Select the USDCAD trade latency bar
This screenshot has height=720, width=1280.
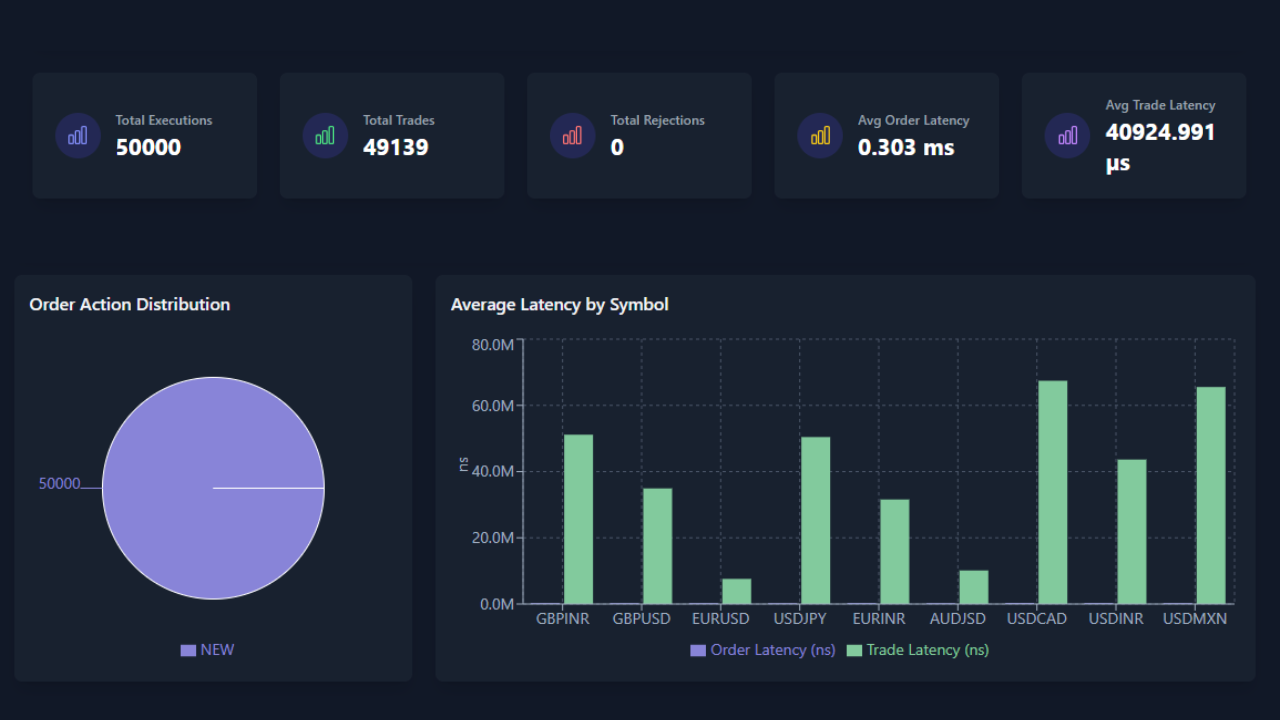pos(1052,492)
